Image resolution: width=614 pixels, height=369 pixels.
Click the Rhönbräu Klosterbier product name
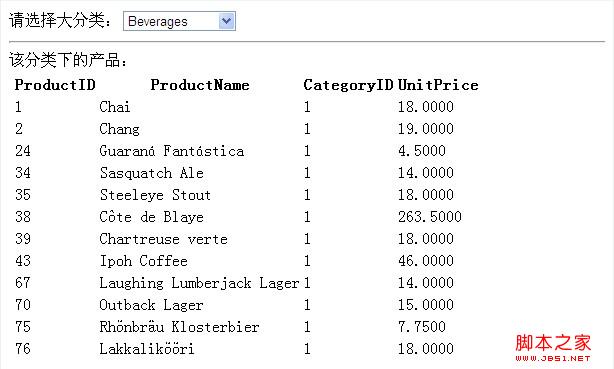179,327
